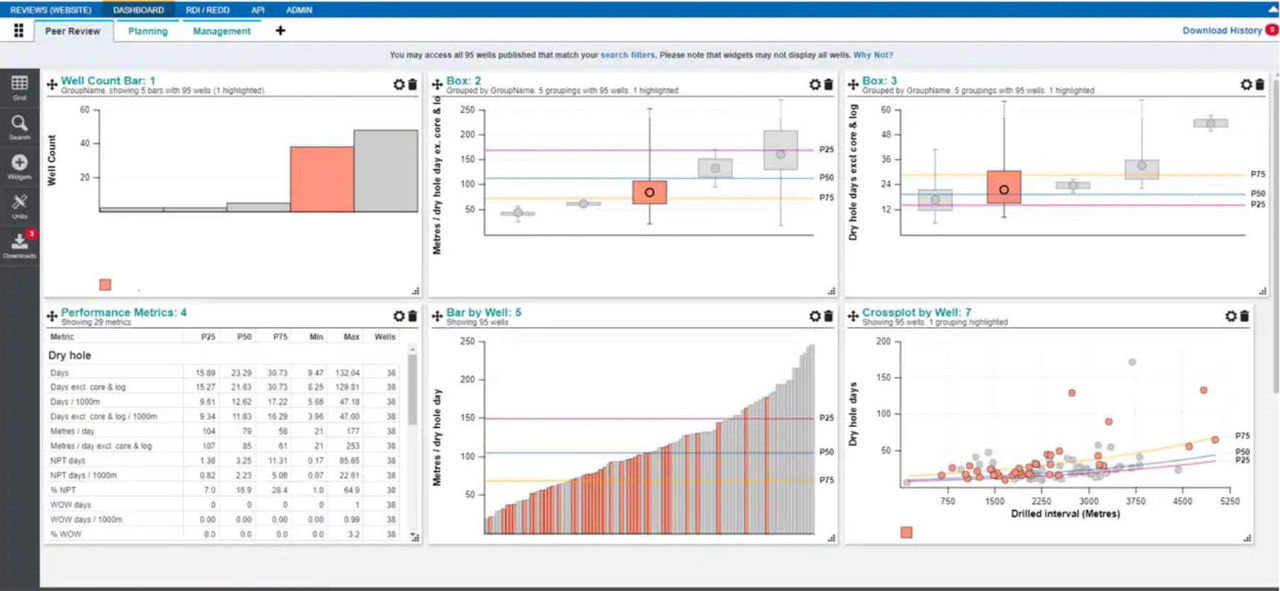
Task: Click the 'Why Not?' link
Action: tap(873, 55)
